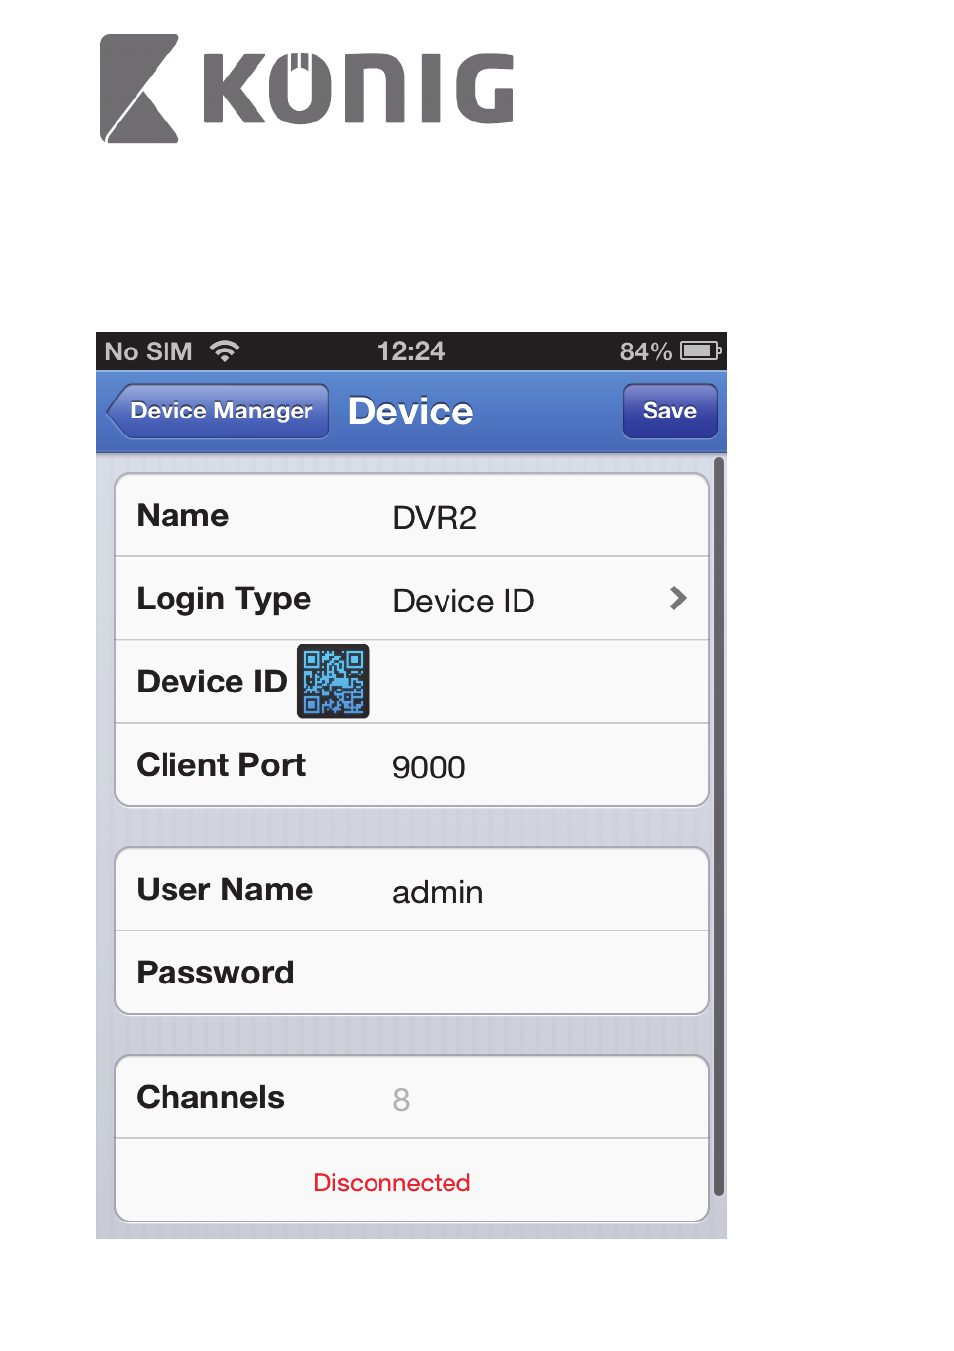This screenshot has width=954, height=1351.
Task: Tap the Device title in navigation bar
Action: point(411,411)
